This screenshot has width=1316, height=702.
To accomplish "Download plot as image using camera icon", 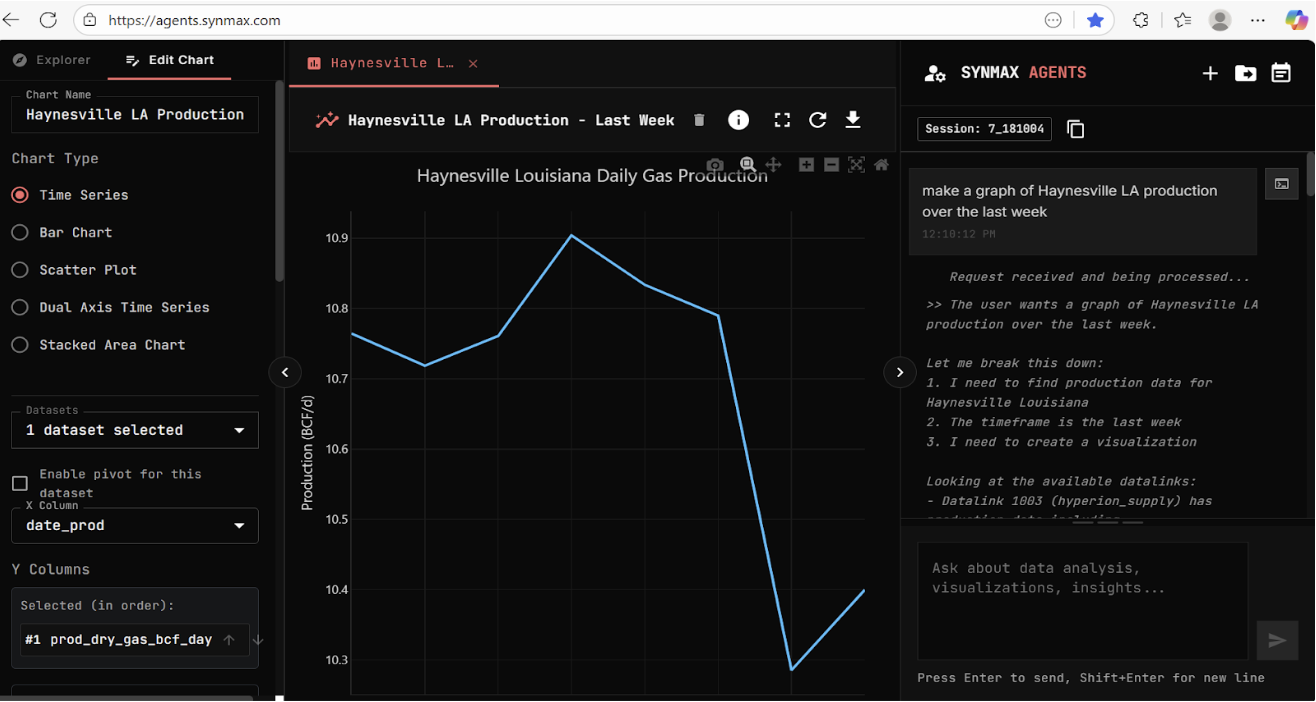I will (x=714, y=165).
